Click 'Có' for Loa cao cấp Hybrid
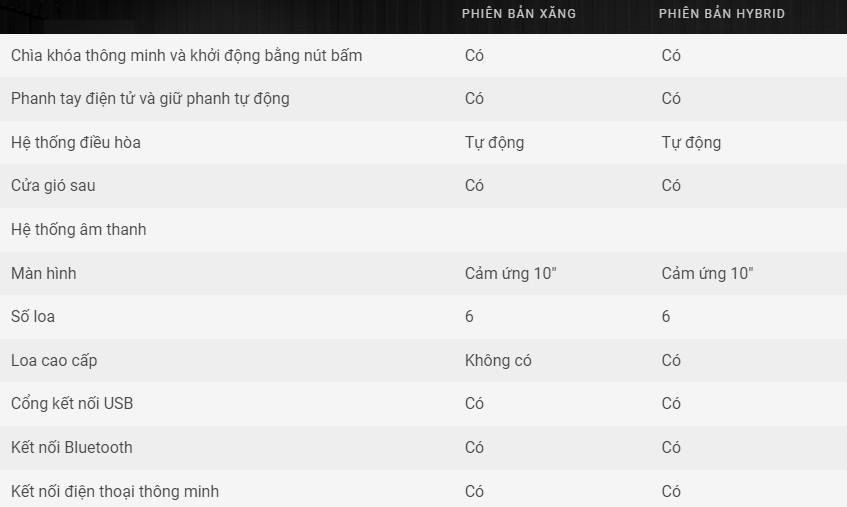The height and width of the screenshot is (507, 847). [x=671, y=361]
